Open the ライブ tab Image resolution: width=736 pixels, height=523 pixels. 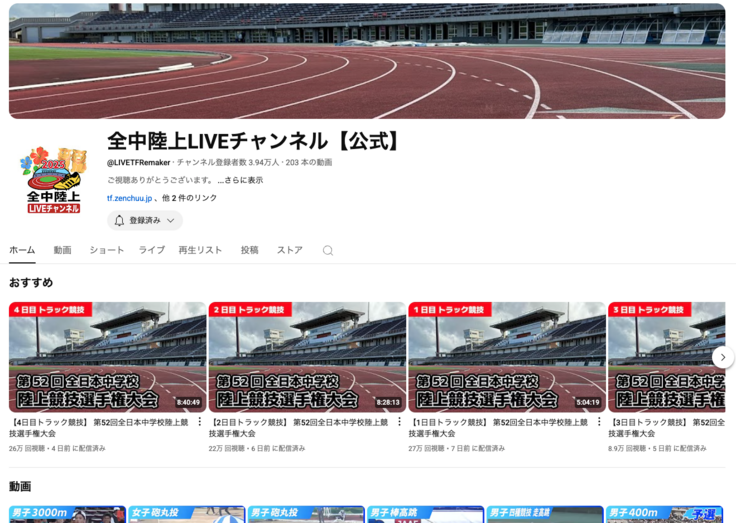152,250
